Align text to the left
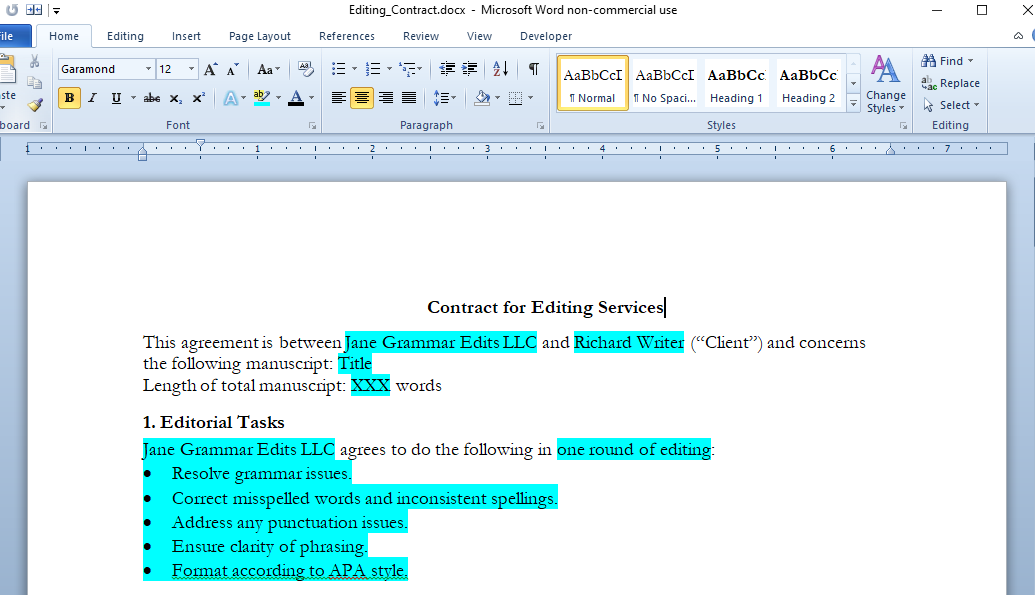 coord(339,98)
